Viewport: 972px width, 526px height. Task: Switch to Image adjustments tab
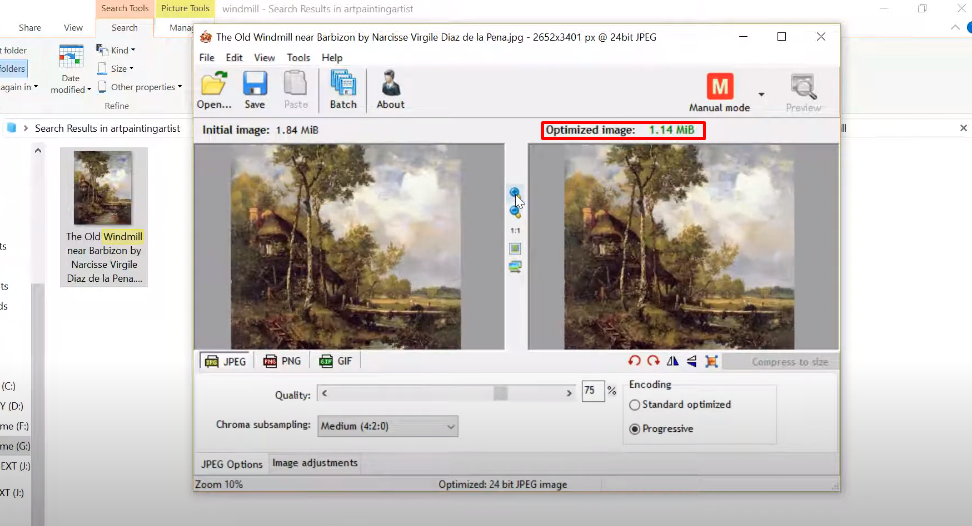pyautogui.click(x=315, y=463)
